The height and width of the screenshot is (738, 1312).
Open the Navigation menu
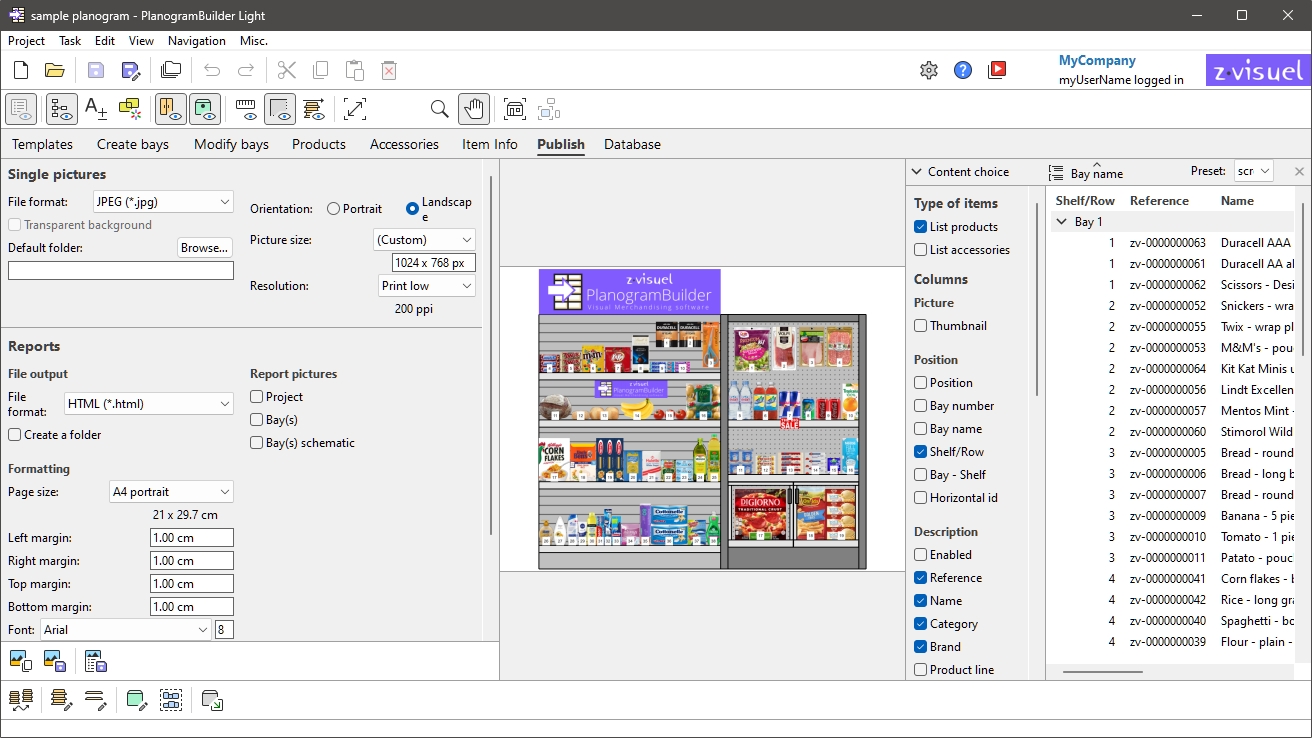click(196, 41)
